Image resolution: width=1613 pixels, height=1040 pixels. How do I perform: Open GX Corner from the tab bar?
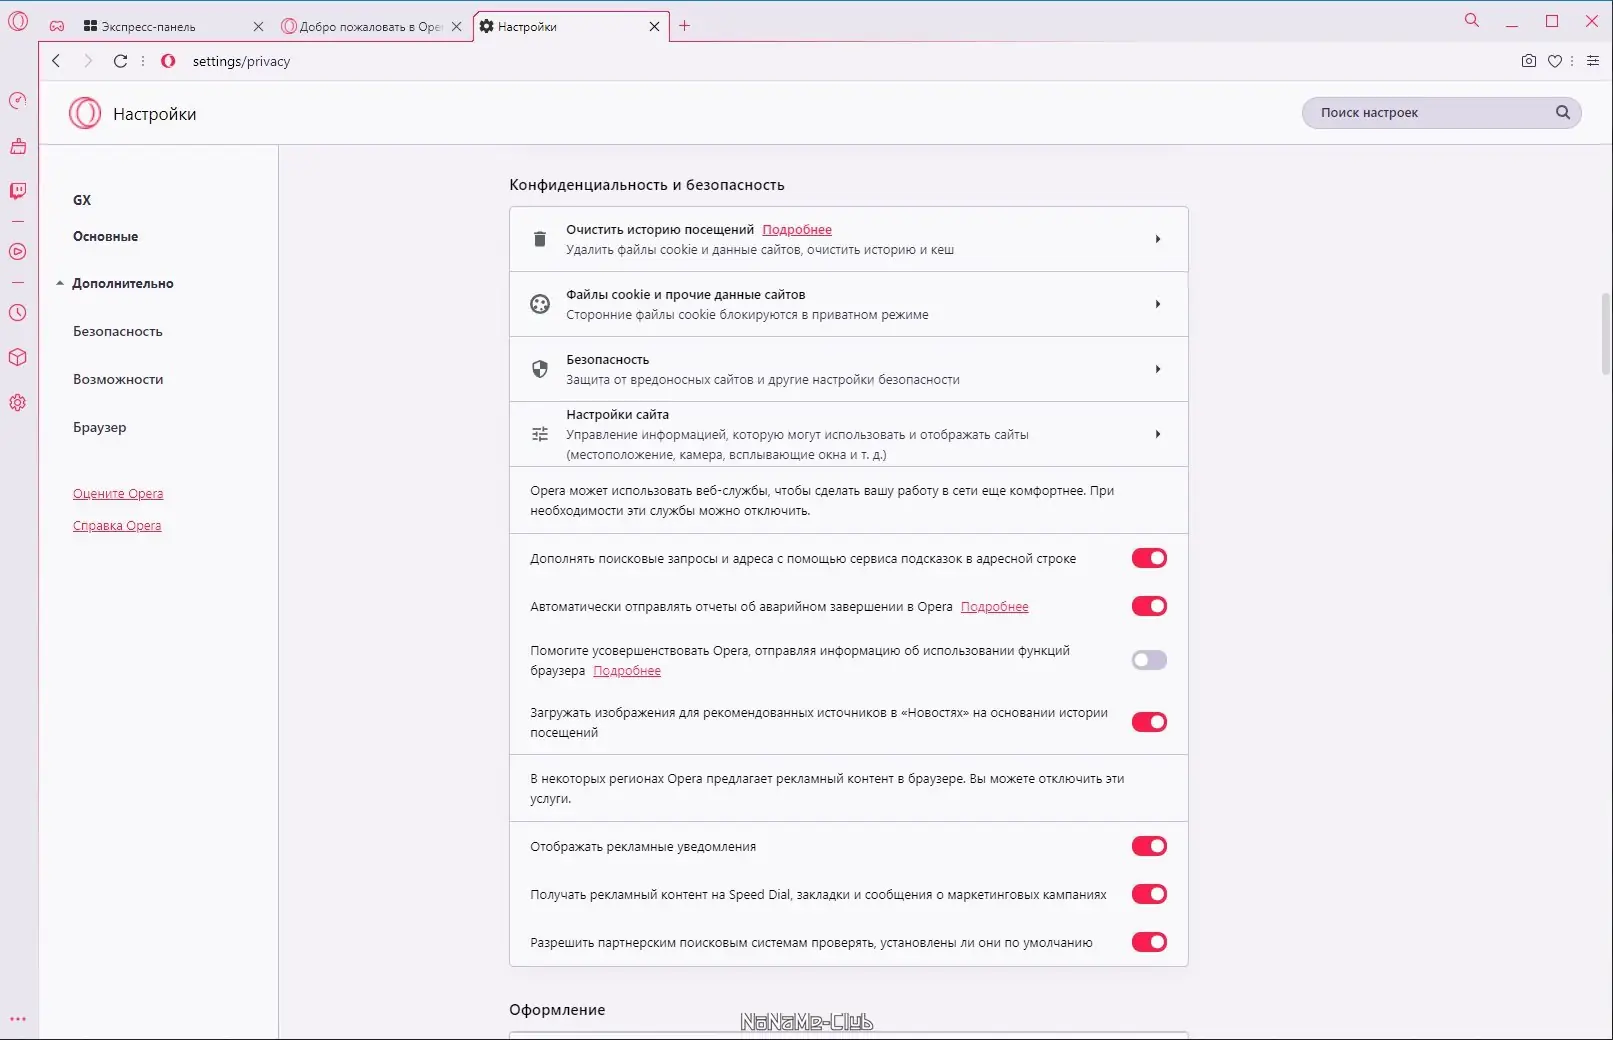pos(57,26)
